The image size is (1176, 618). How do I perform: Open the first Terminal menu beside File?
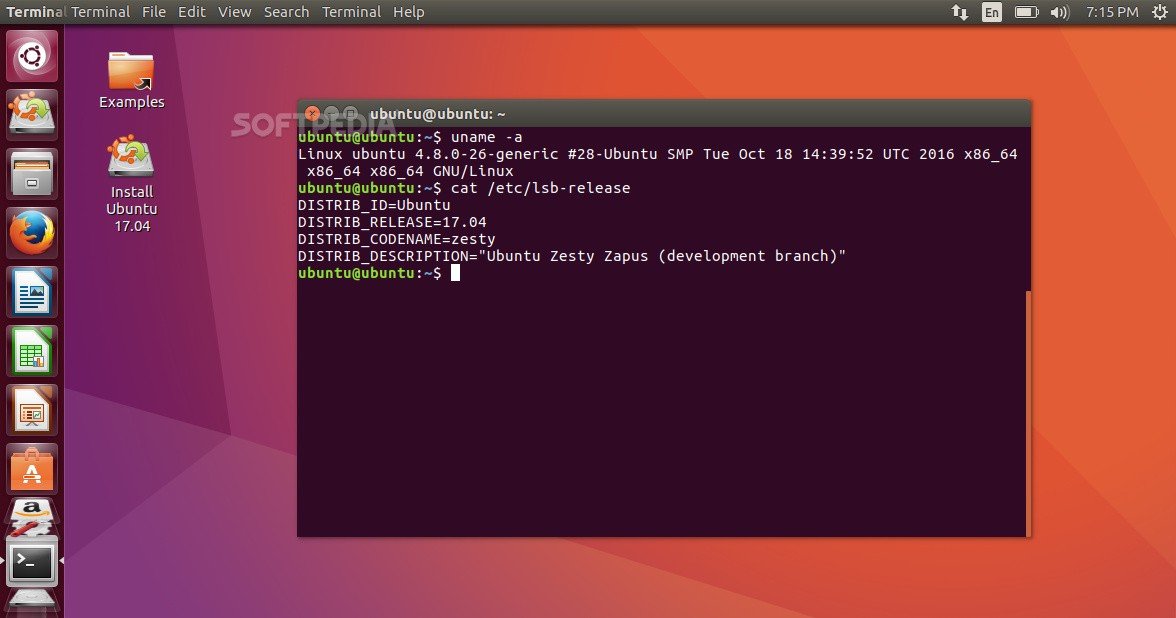coord(100,12)
